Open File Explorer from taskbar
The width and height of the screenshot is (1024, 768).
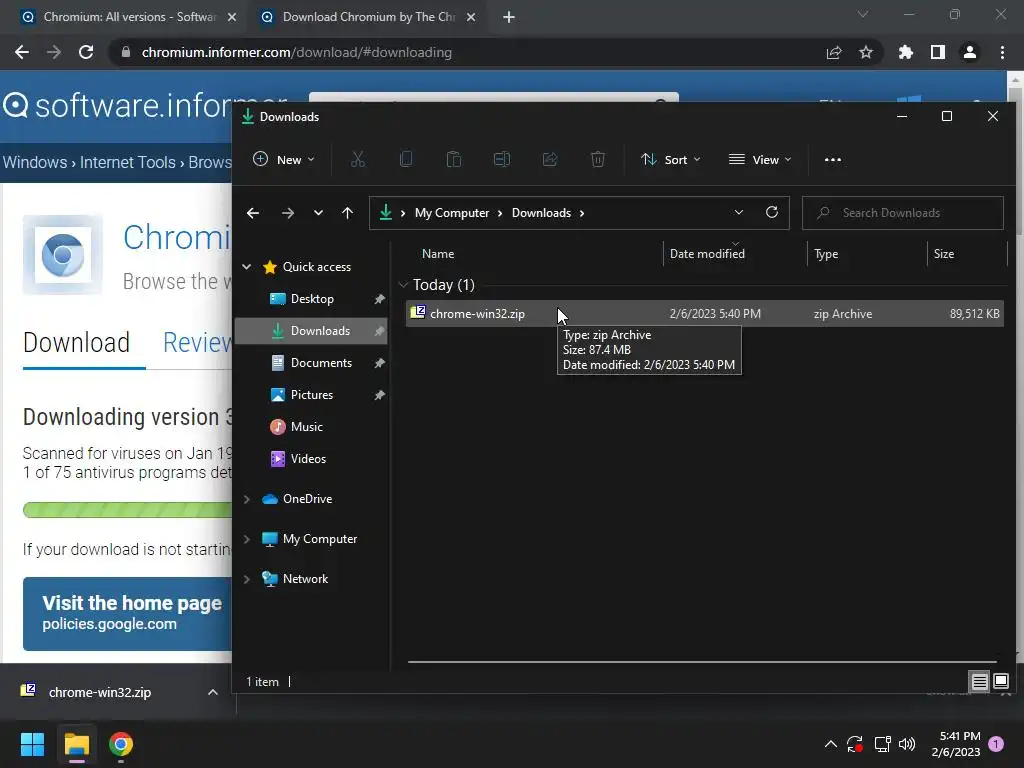coord(76,744)
